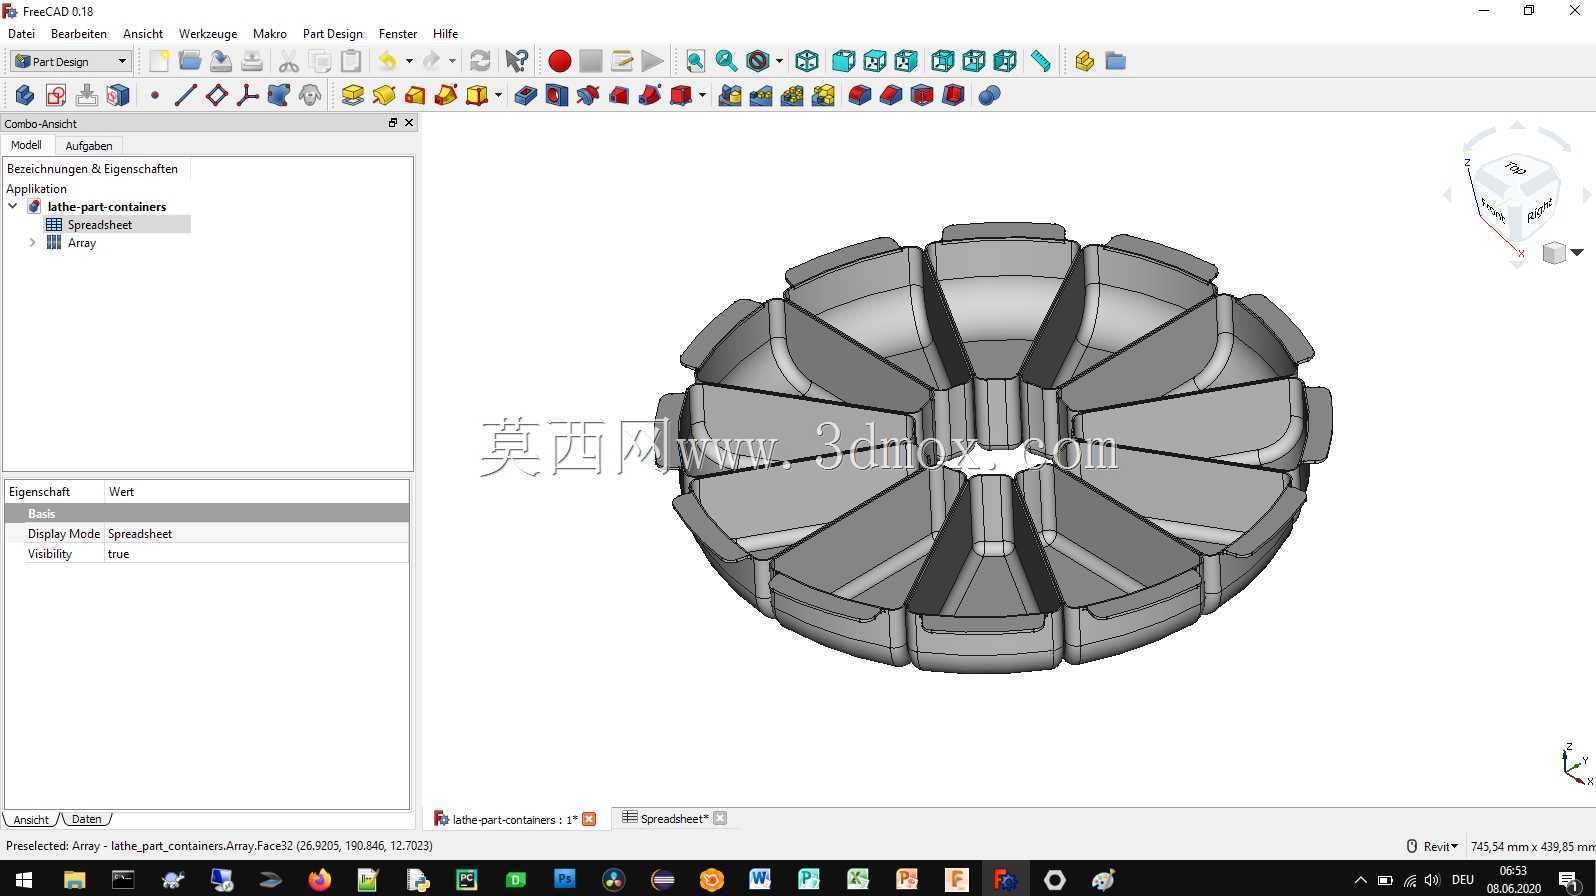This screenshot has width=1596, height=896.
Task: Click the Visibility value true
Action: tap(257, 554)
